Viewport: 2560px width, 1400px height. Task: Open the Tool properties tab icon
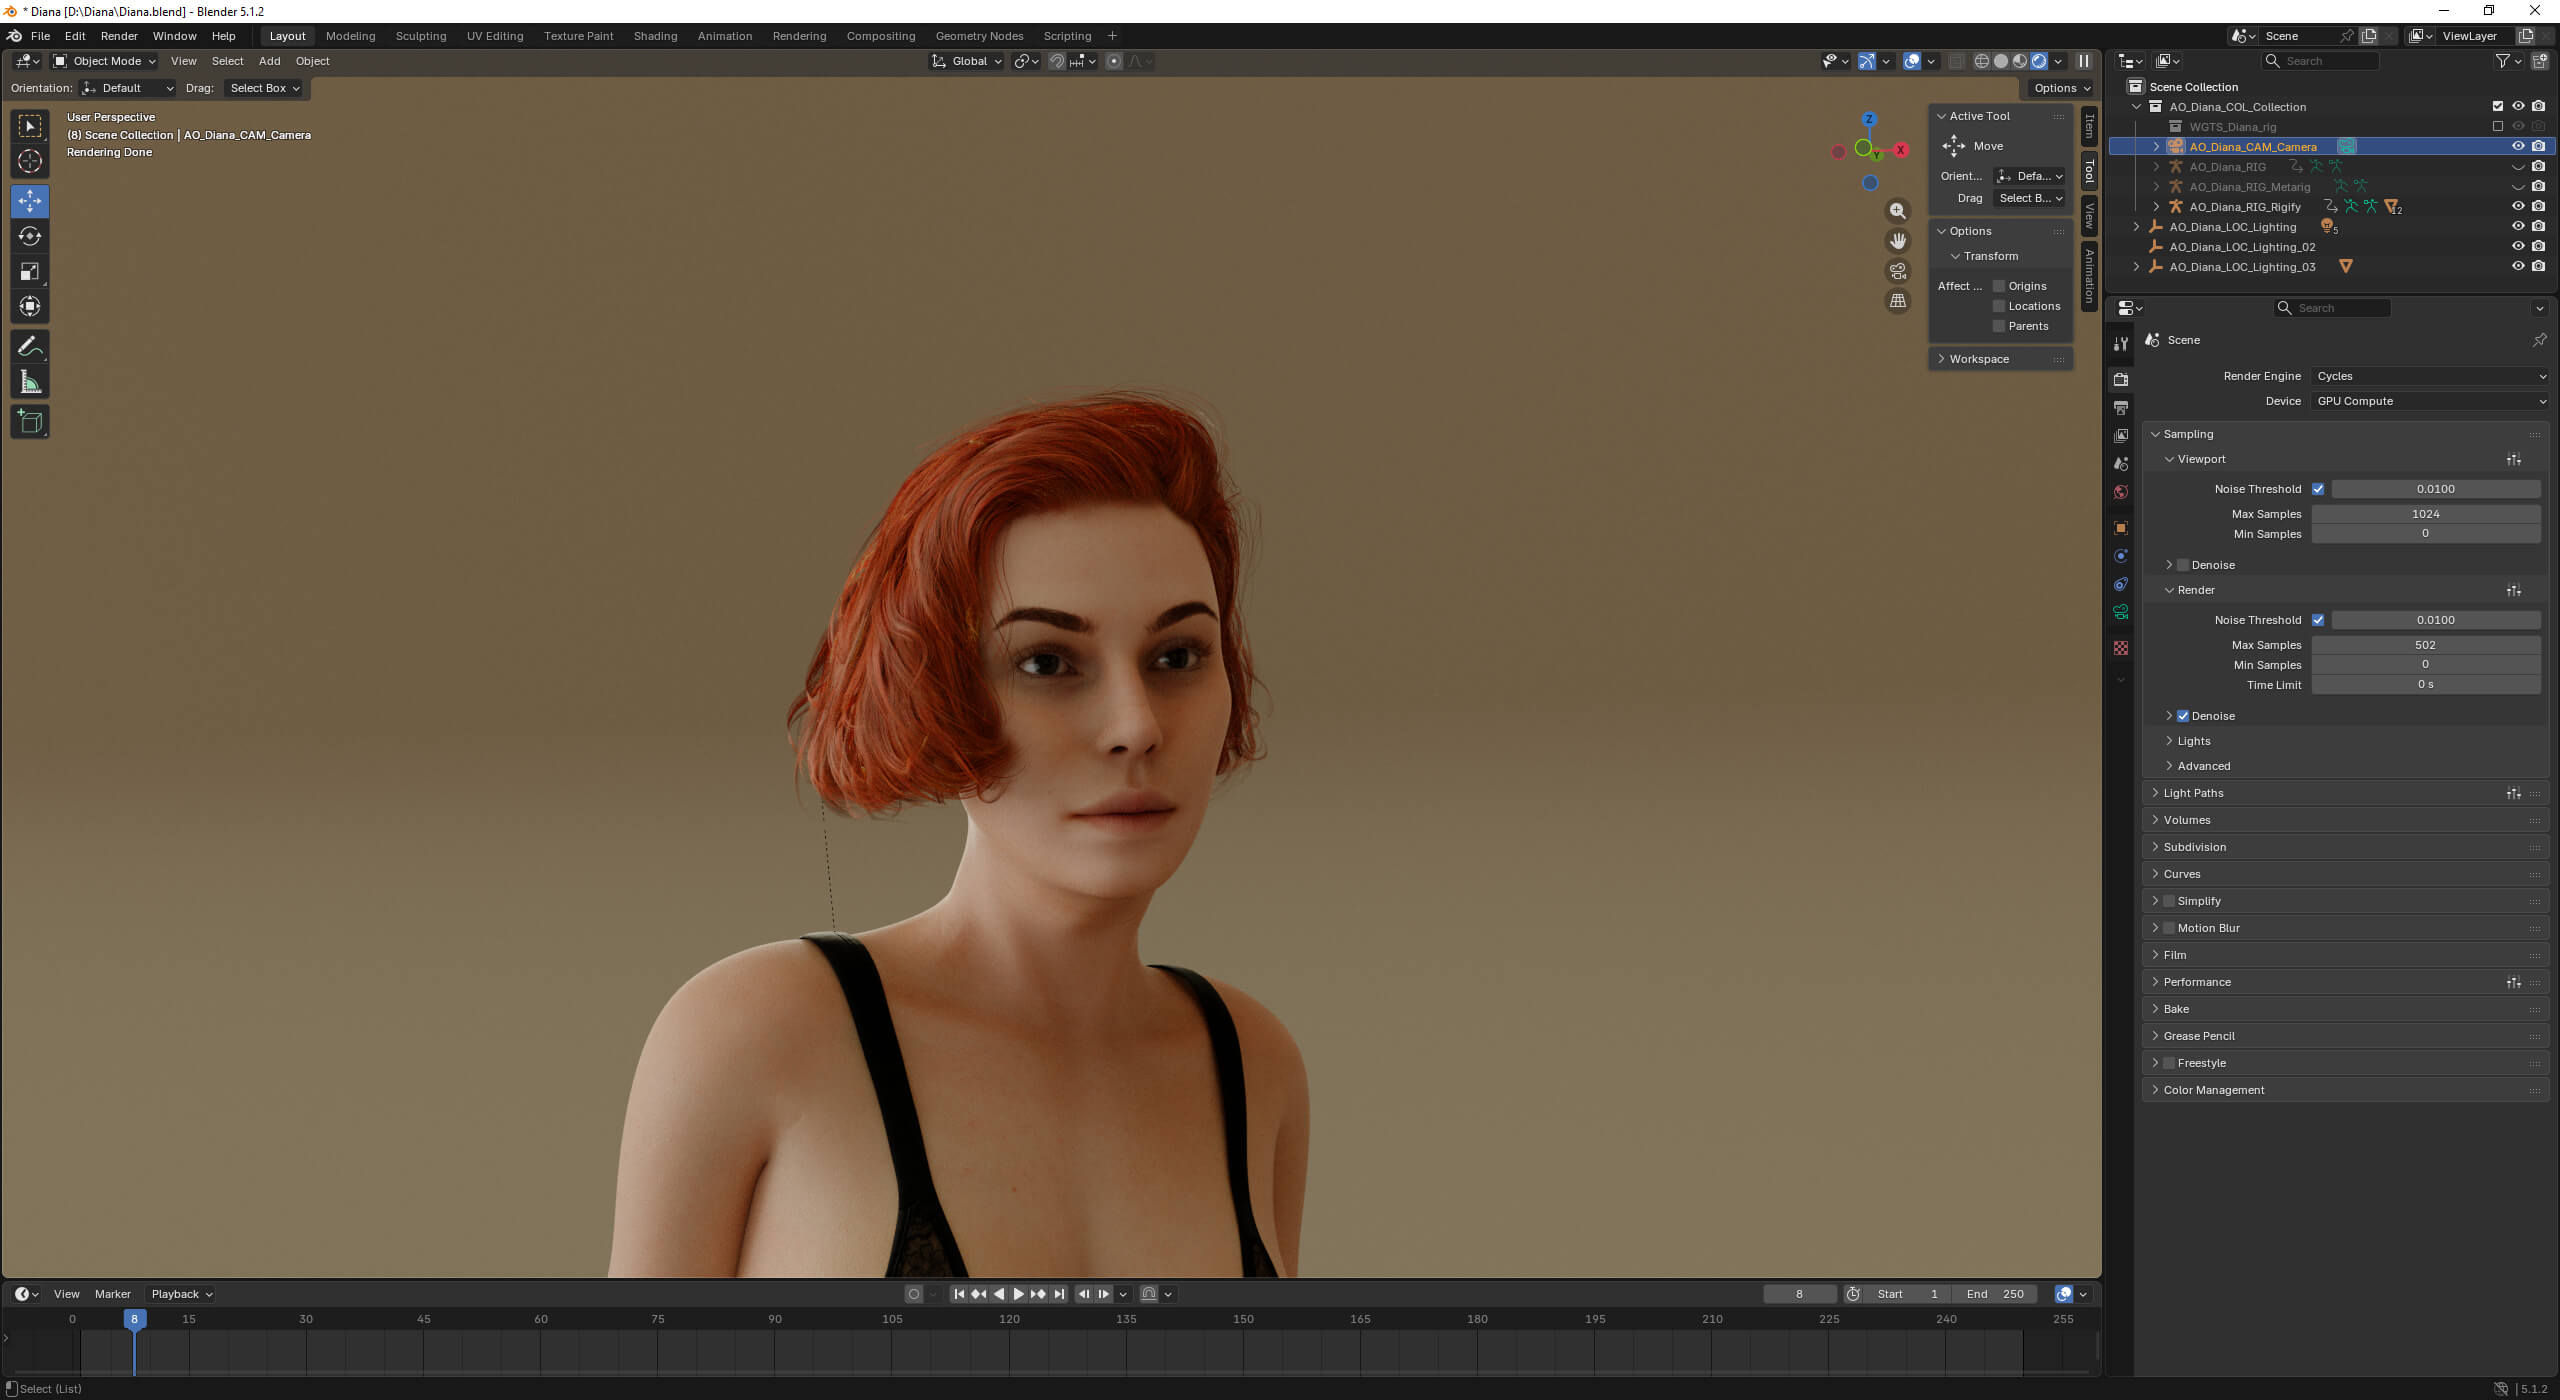(2121, 344)
